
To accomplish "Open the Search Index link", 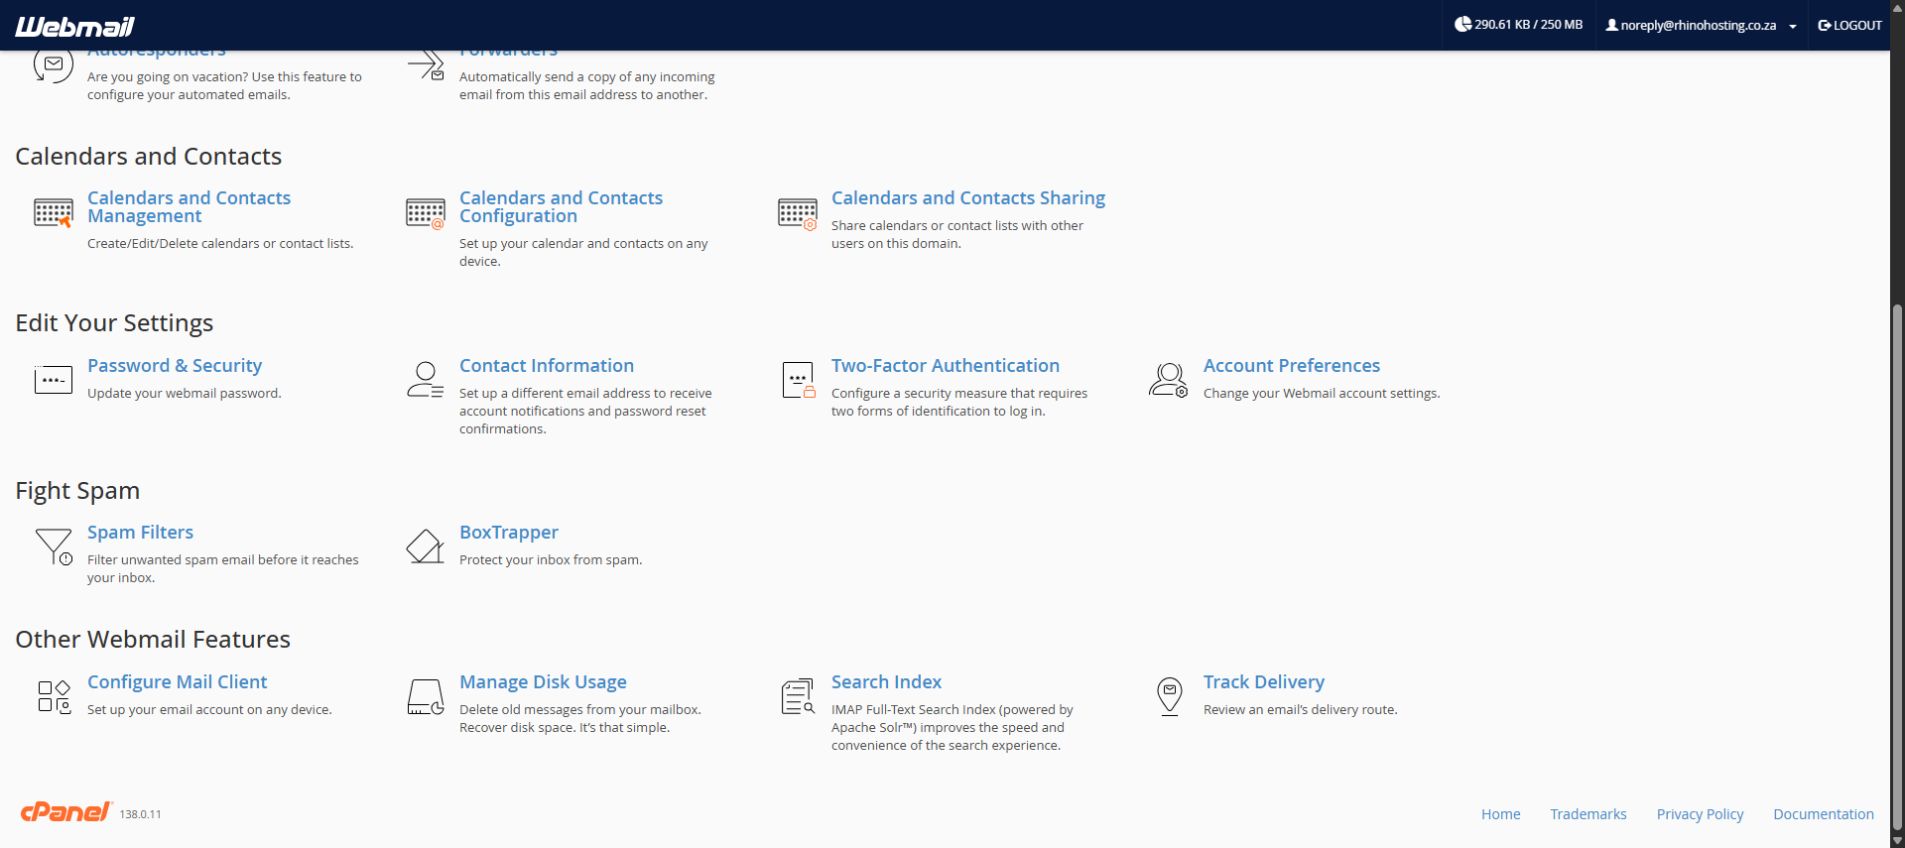I will [886, 682].
